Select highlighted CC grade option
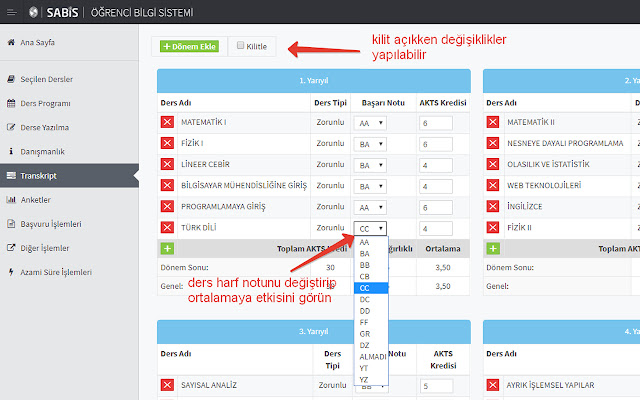This screenshot has height=400, width=640. 371,288
